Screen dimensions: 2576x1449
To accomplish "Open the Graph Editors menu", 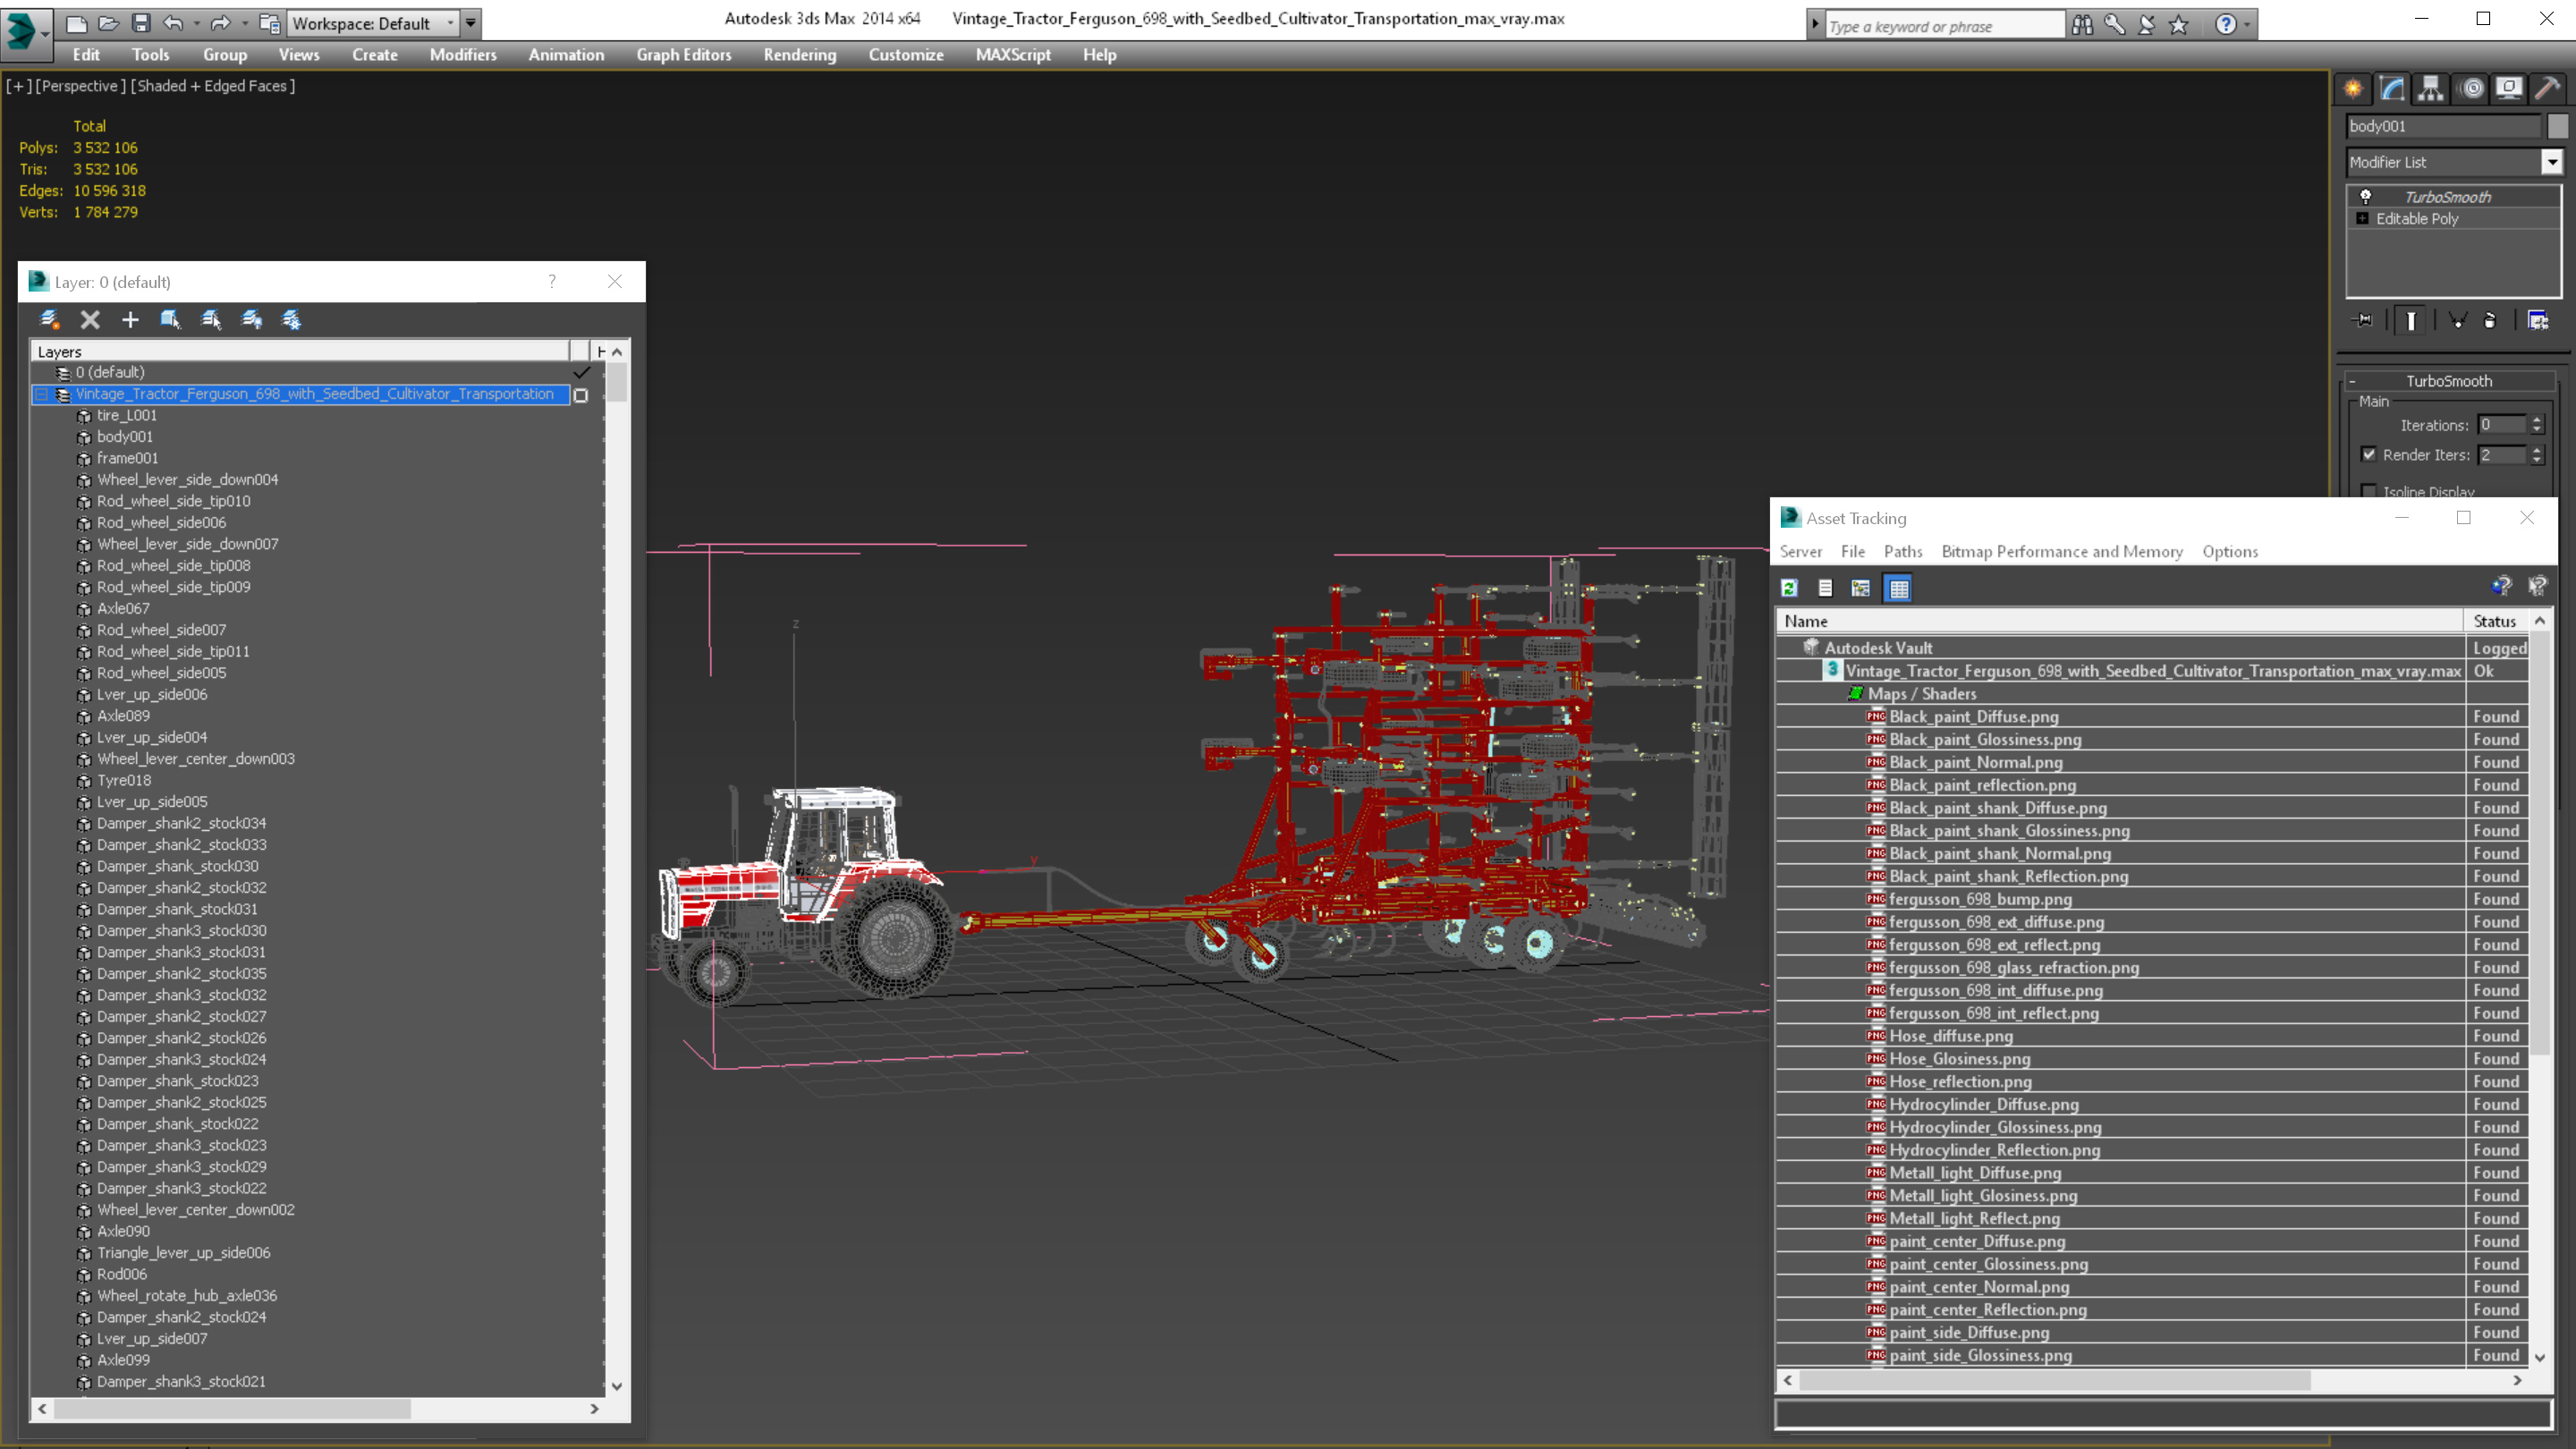I will point(684,55).
